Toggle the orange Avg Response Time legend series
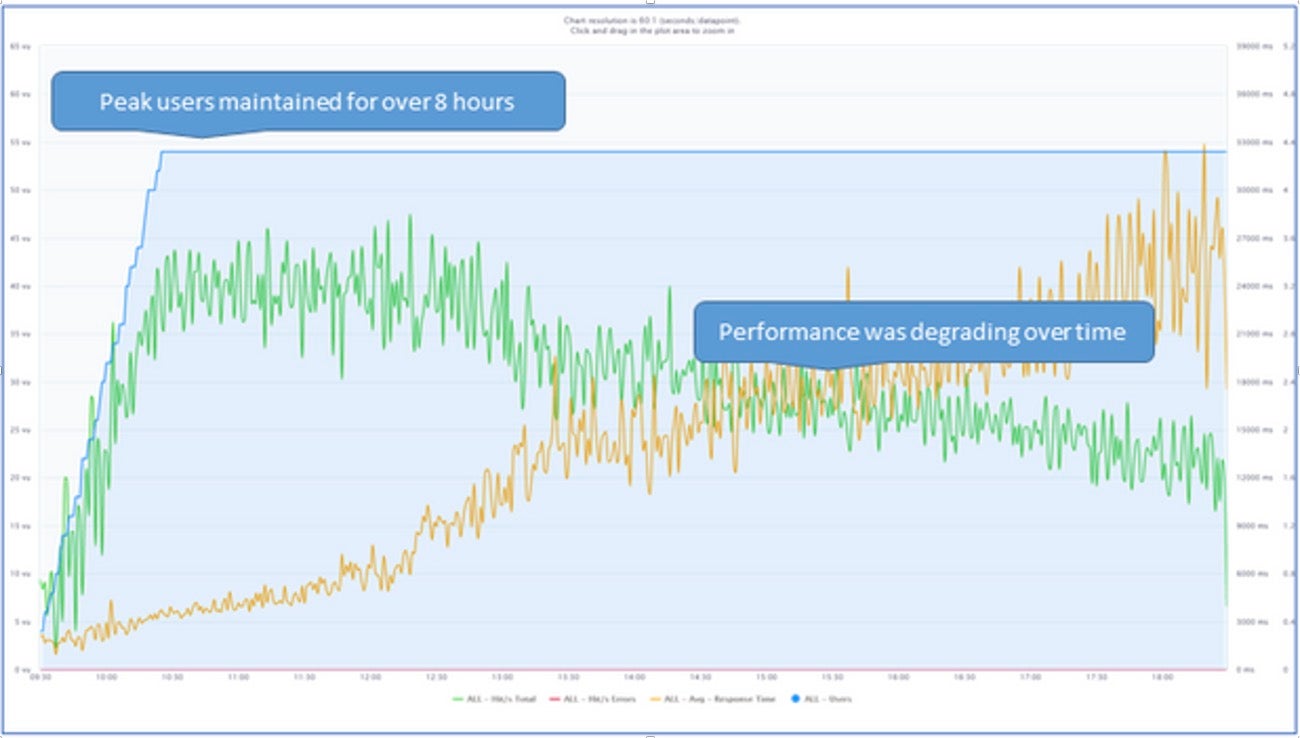Screen dimensions: 1300x738 (712, 699)
